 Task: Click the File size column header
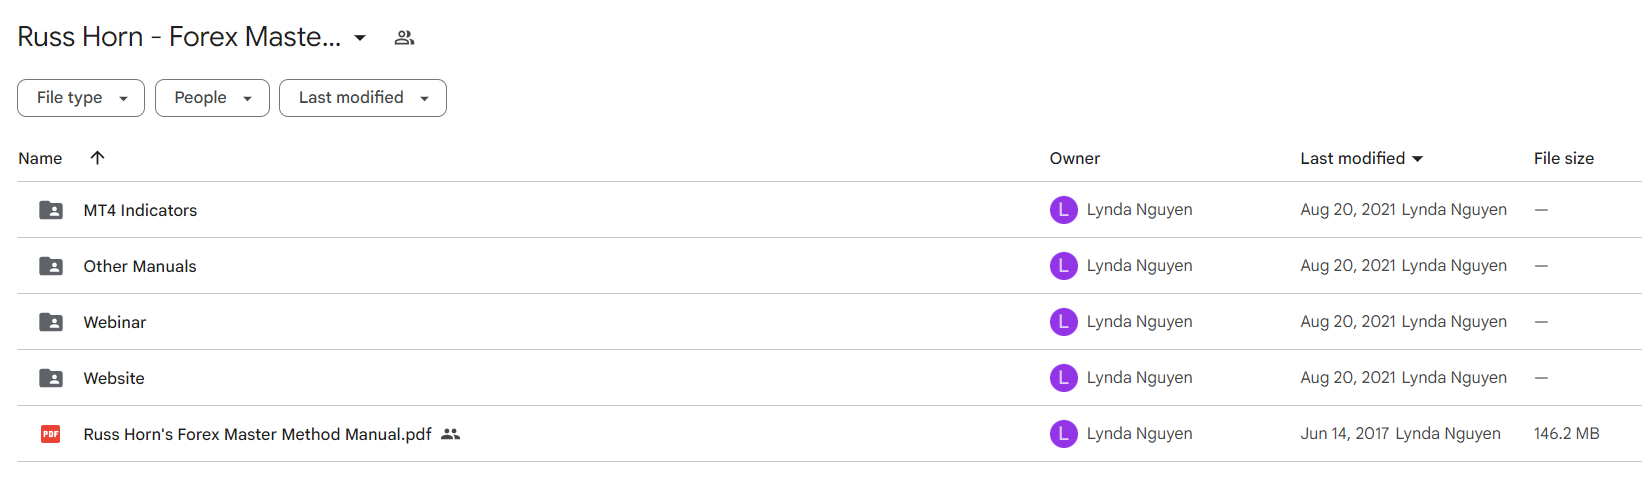pyautogui.click(x=1564, y=158)
